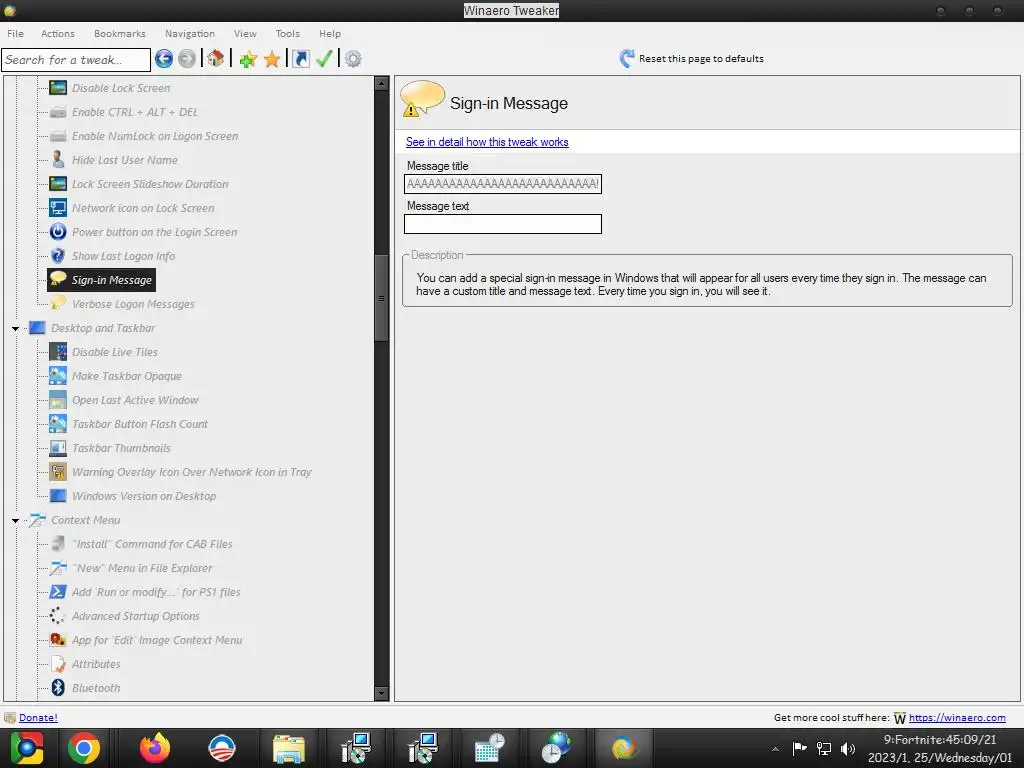Go back with the blue arrow button
This screenshot has height=768, width=1024.
pos(164,59)
